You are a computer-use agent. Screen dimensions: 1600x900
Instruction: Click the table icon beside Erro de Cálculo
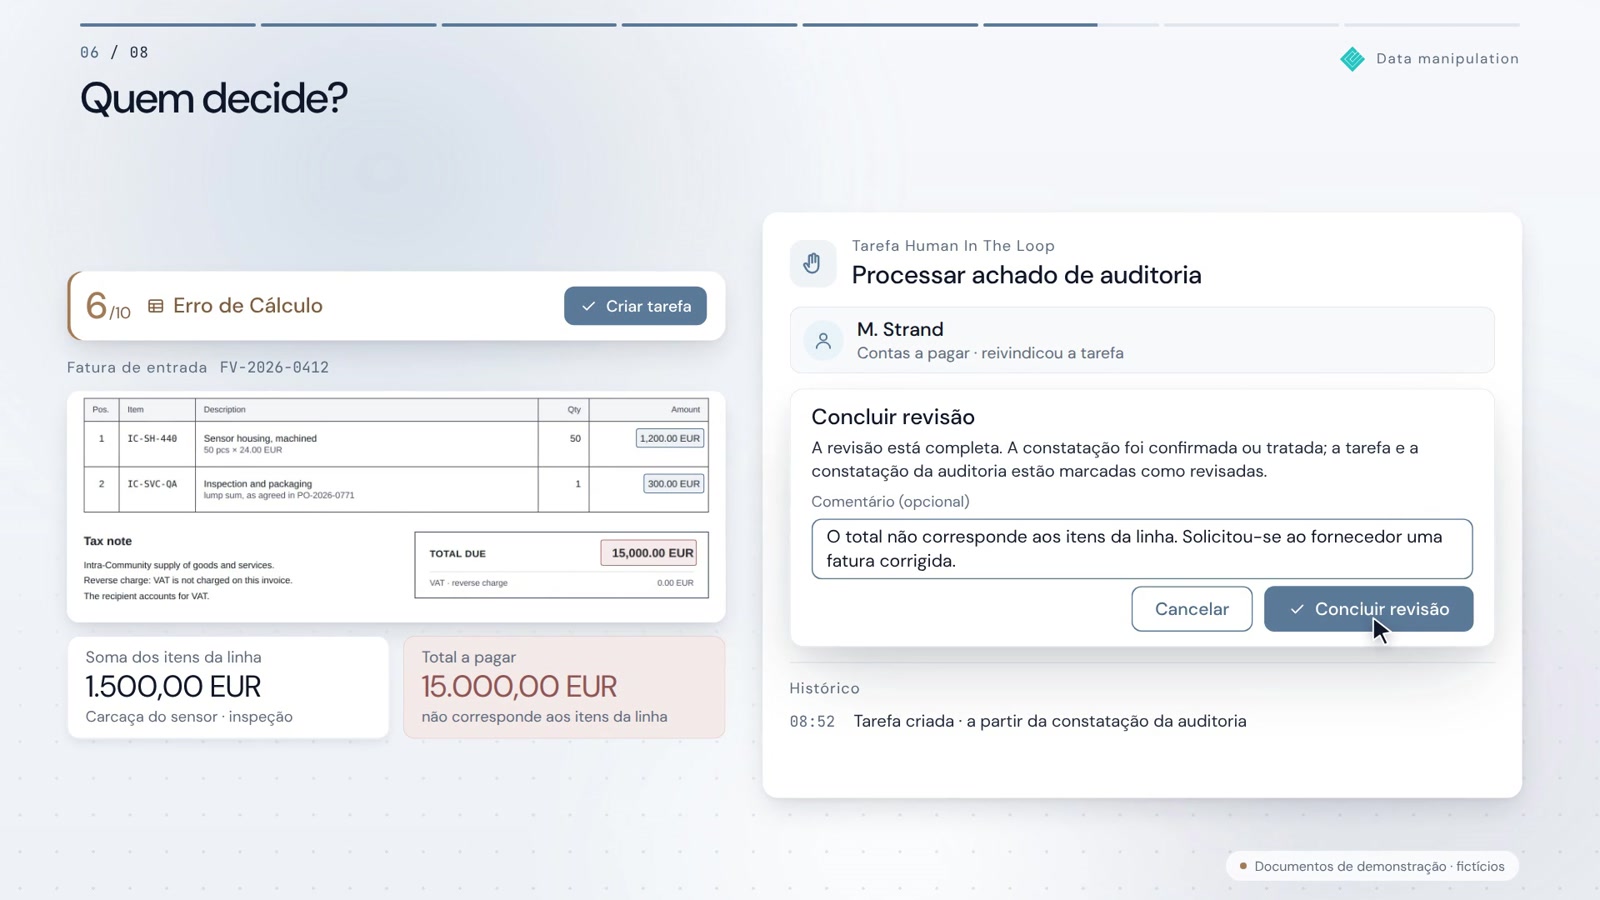point(156,306)
